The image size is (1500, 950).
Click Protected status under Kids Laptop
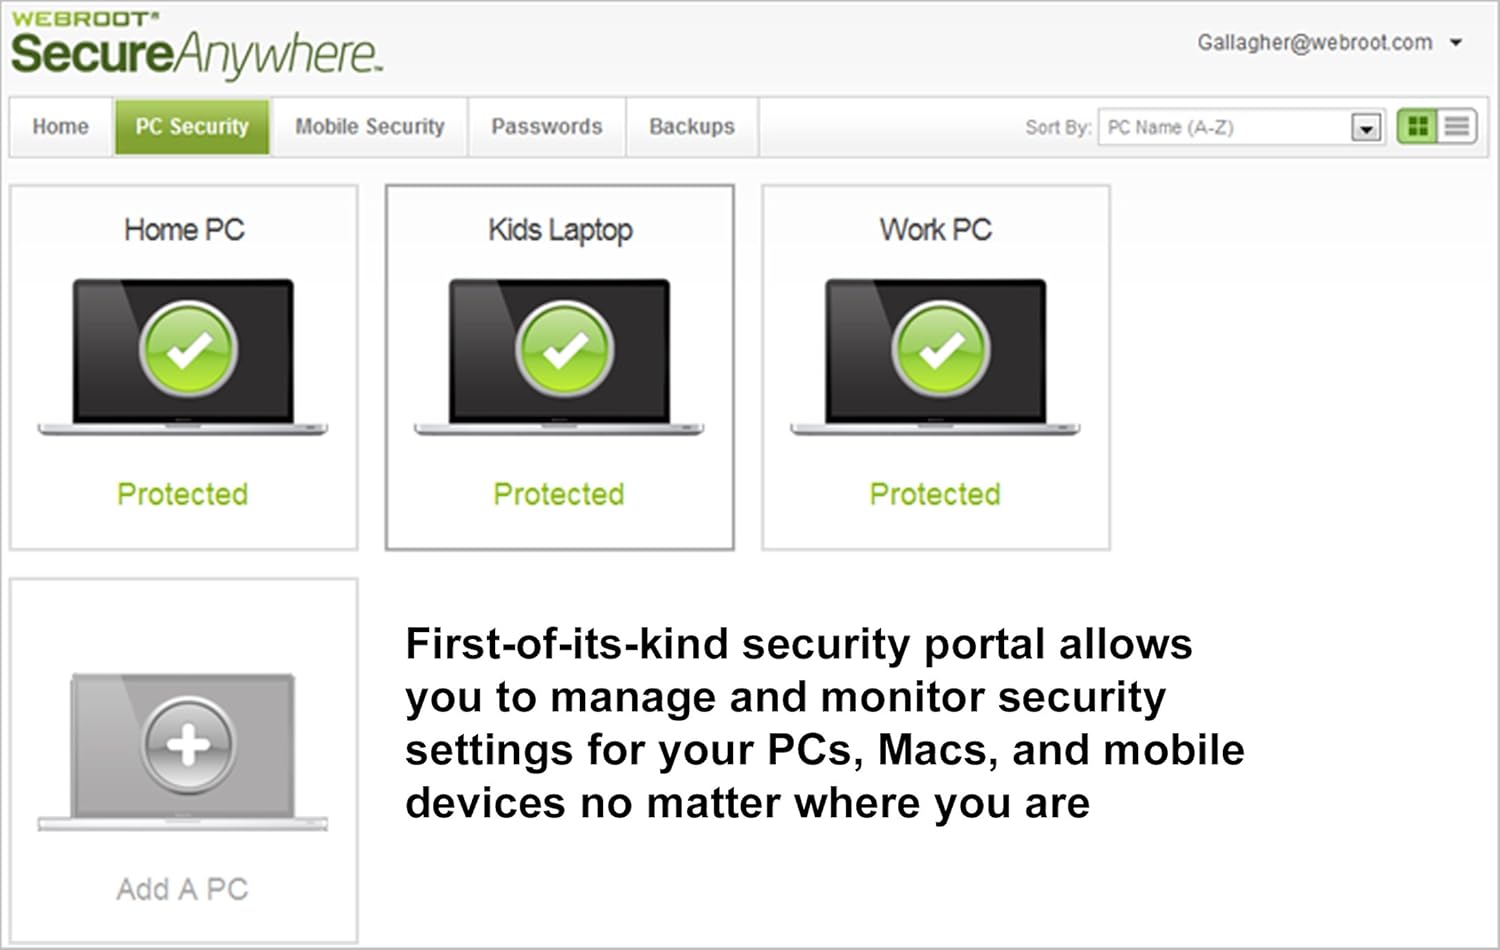point(559,494)
